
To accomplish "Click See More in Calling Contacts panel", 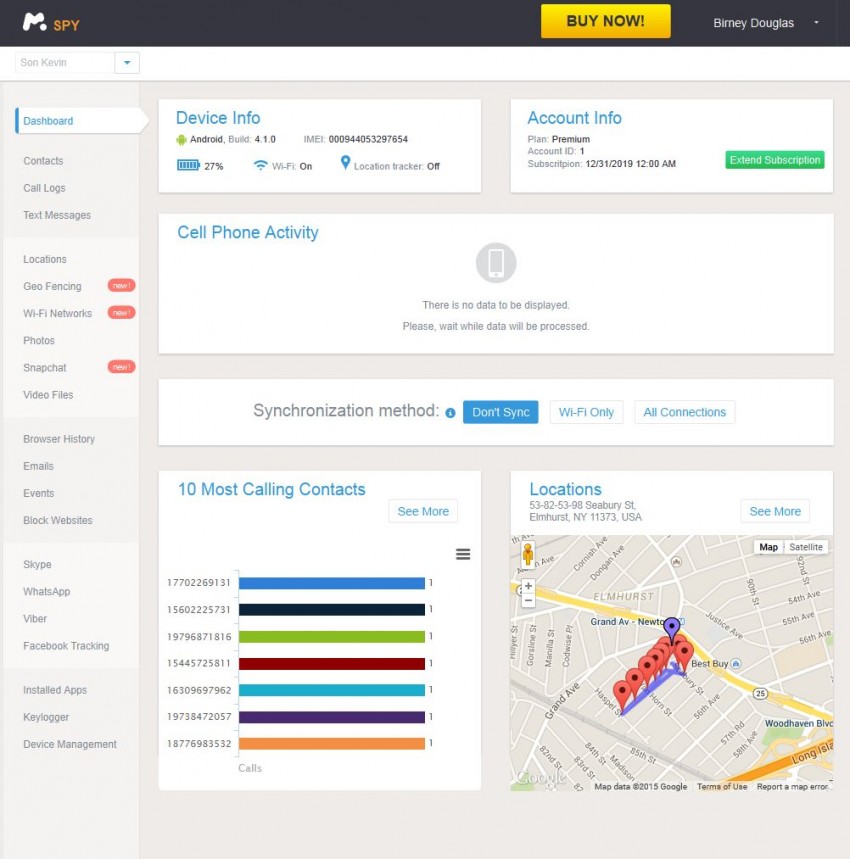I will point(423,511).
